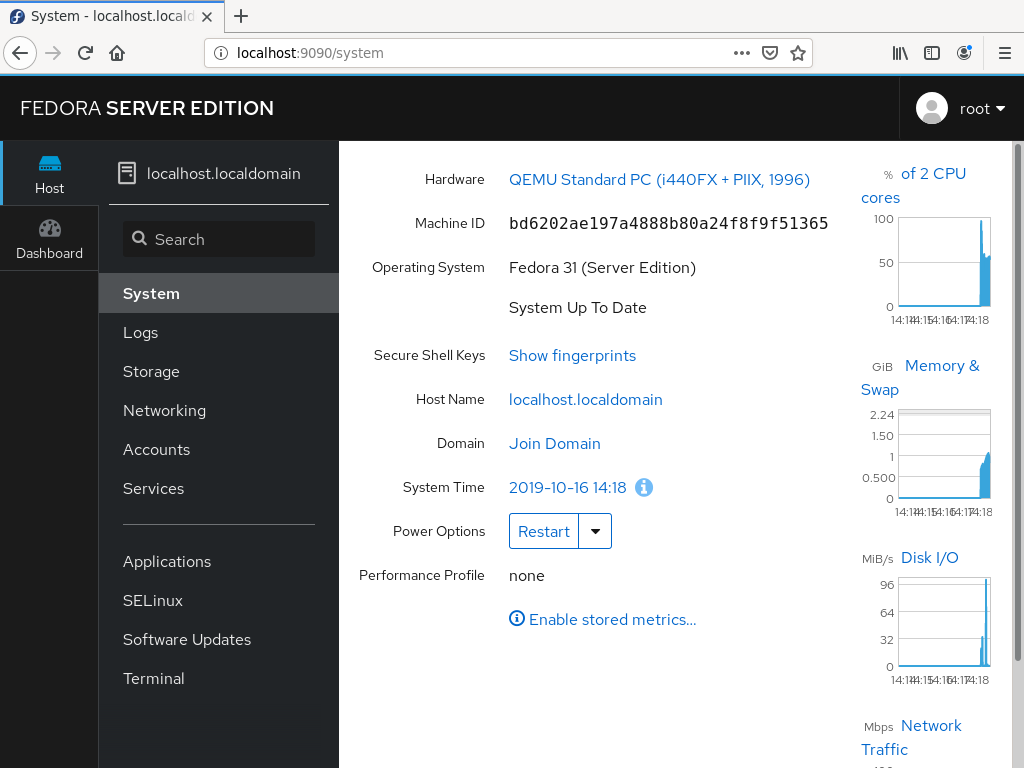1024x768 pixels.
Task: Click the Join Domain link
Action: point(554,443)
